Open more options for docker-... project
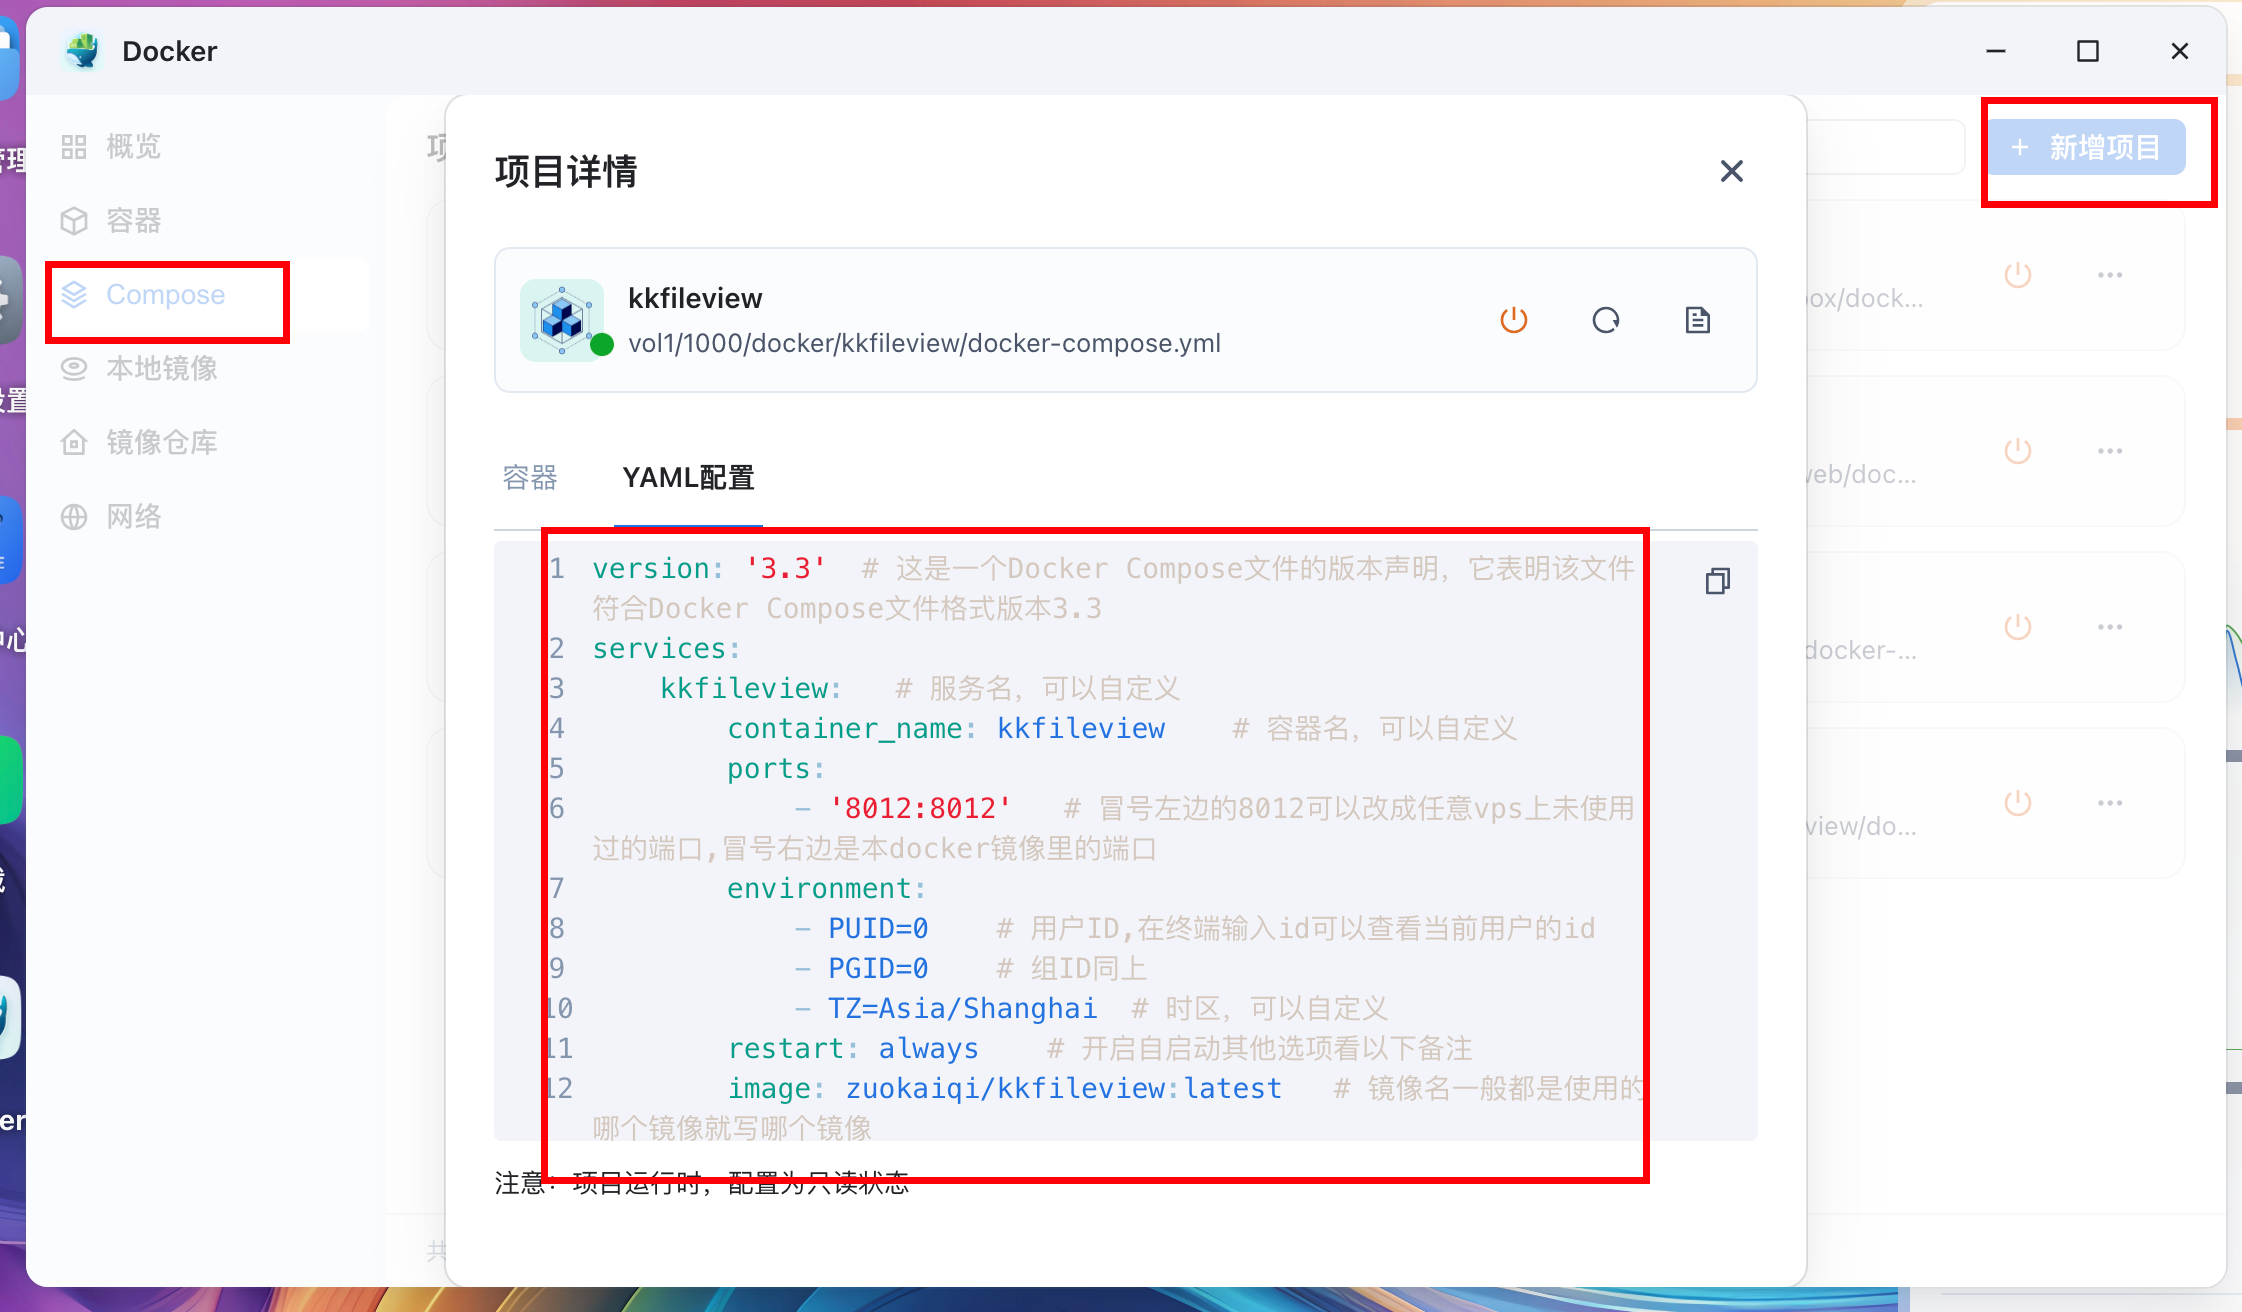The width and height of the screenshot is (2242, 1312). click(2110, 627)
